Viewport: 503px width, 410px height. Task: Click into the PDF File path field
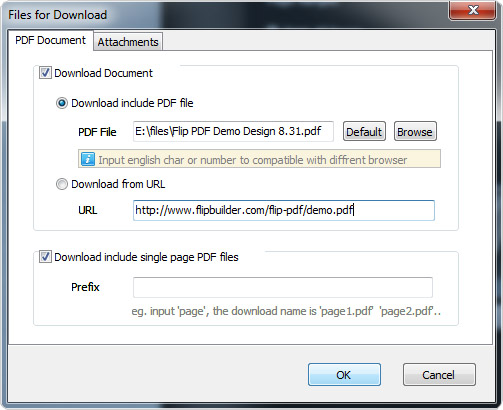click(233, 131)
